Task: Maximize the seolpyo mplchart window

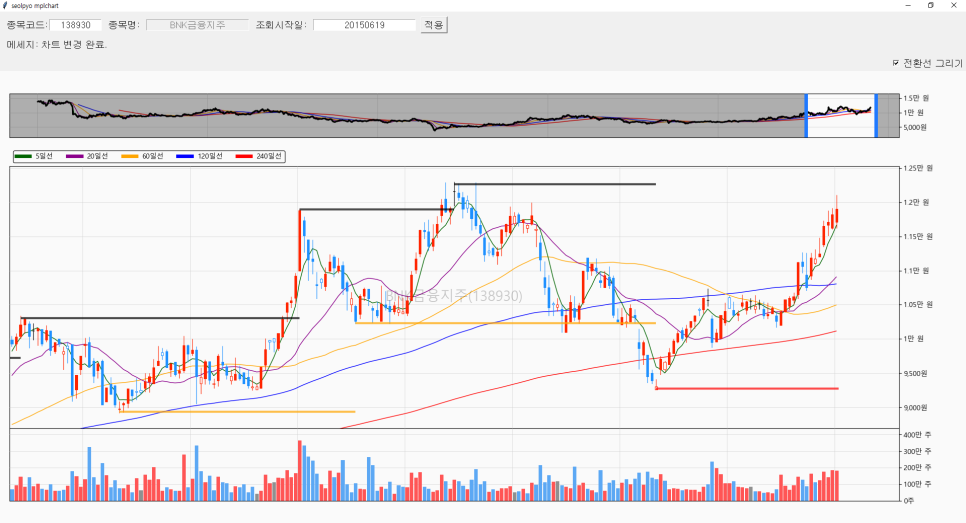Action: coord(931,6)
